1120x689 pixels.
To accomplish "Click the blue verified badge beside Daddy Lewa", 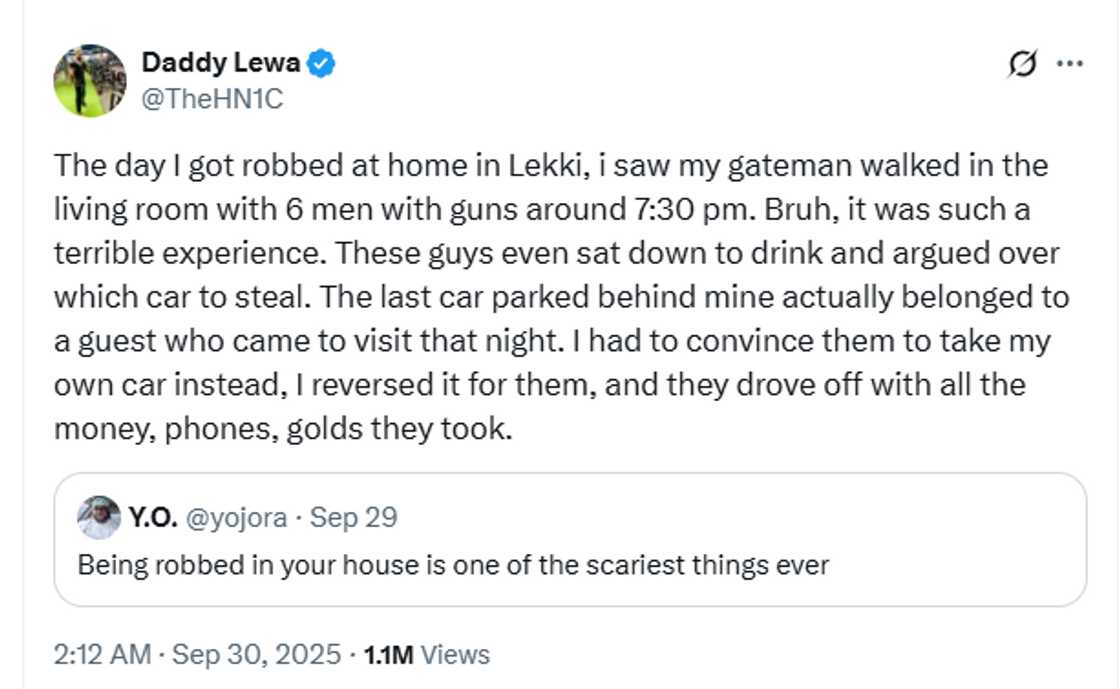I will click(x=319, y=61).
